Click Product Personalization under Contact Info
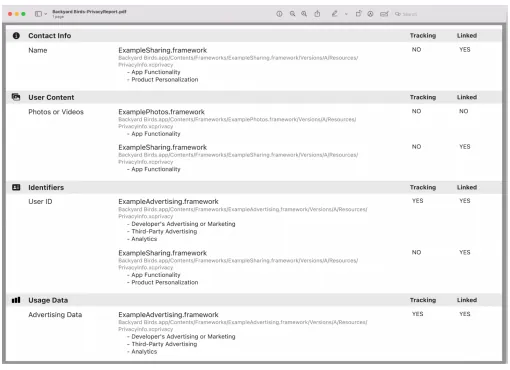Viewport: 510px width, 370px height. tap(165, 80)
